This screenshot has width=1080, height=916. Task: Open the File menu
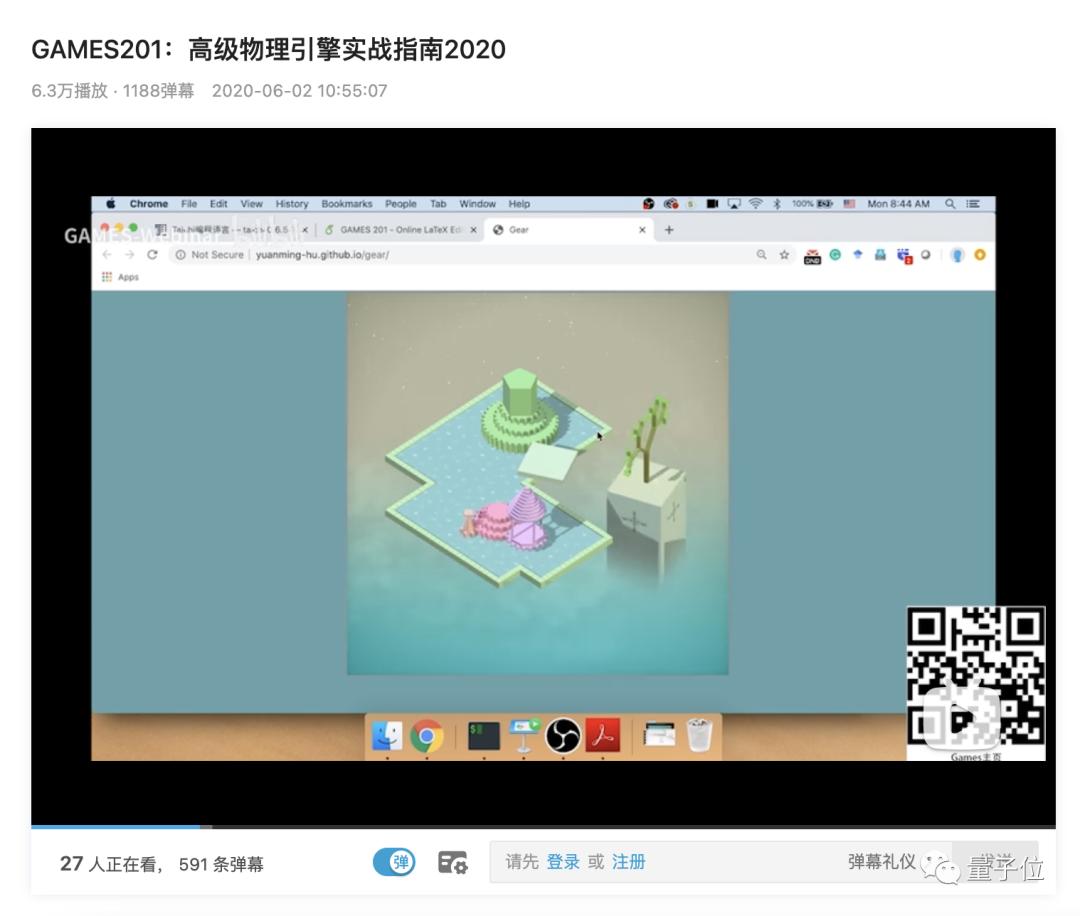(189, 204)
